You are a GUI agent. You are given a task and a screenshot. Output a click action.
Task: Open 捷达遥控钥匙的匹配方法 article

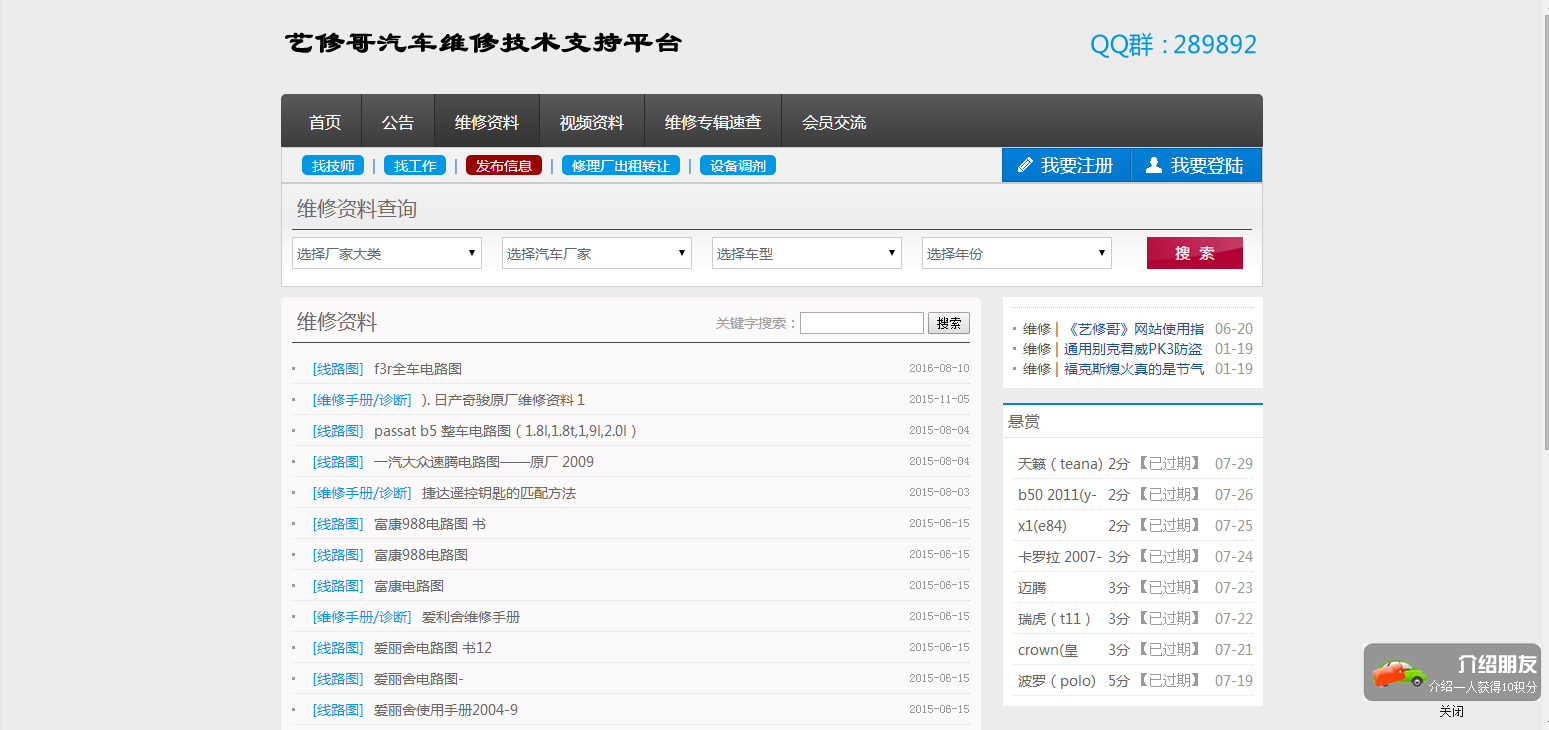[x=499, y=493]
